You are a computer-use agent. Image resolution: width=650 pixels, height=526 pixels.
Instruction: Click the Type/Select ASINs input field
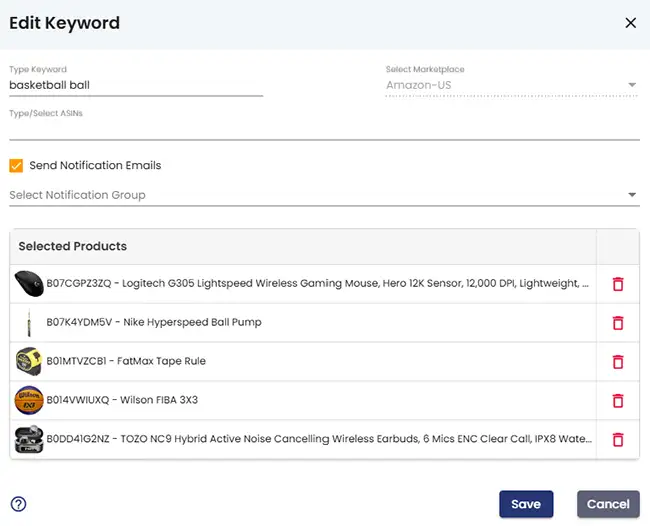(x=324, y=131)
